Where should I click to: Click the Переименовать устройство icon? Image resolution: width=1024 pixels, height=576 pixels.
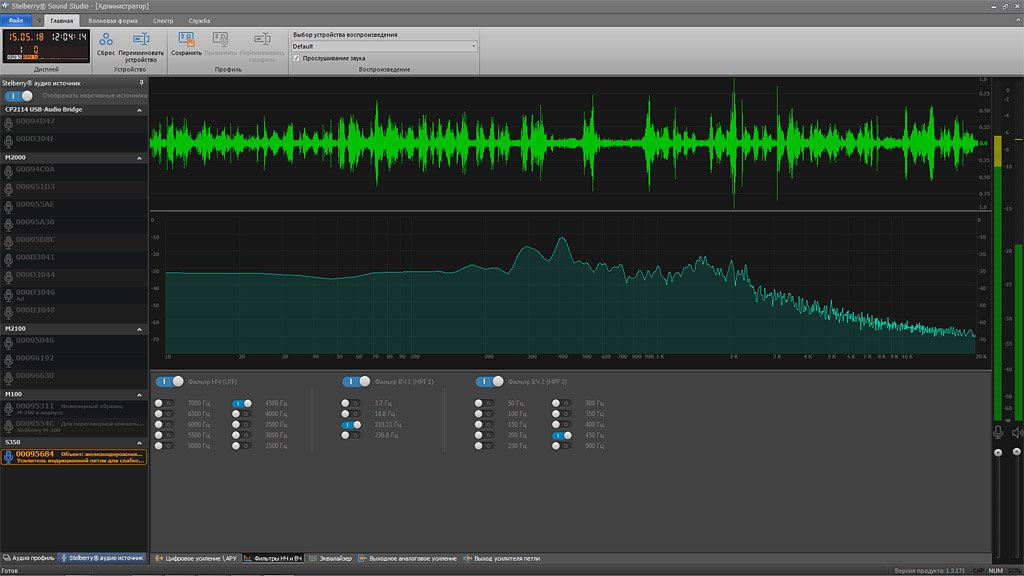tap(141, 40)
